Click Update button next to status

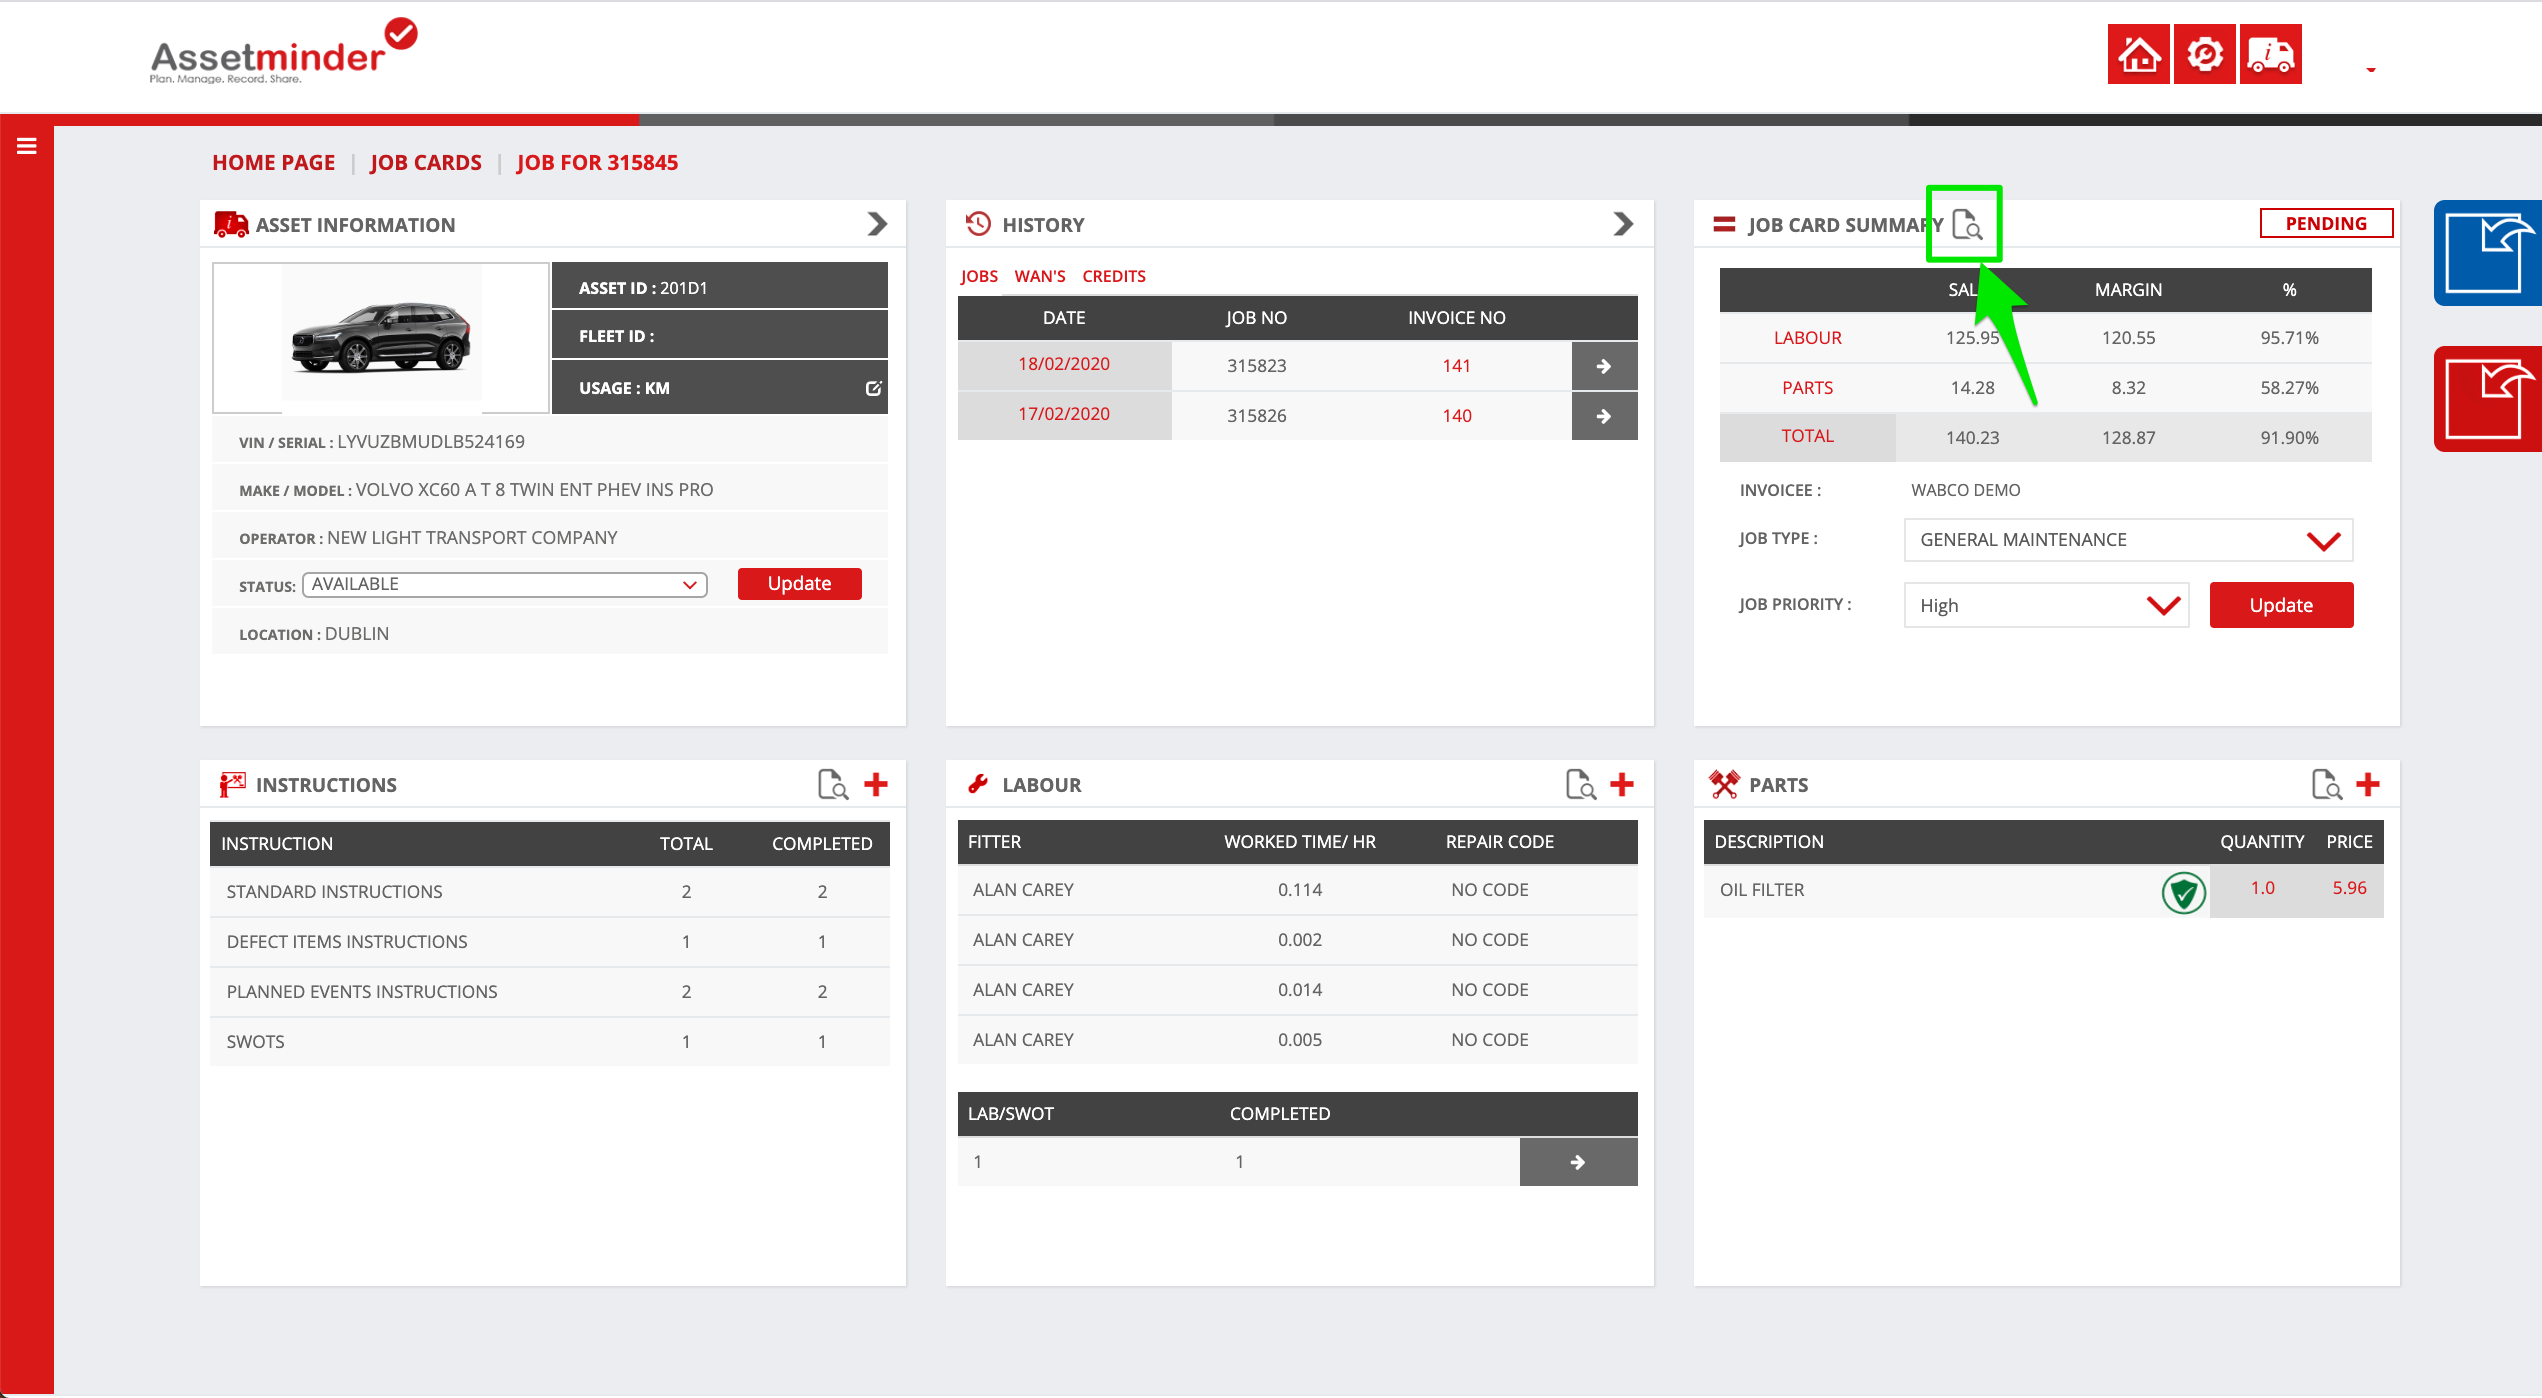pyautogui.click(x=799, y=584)
